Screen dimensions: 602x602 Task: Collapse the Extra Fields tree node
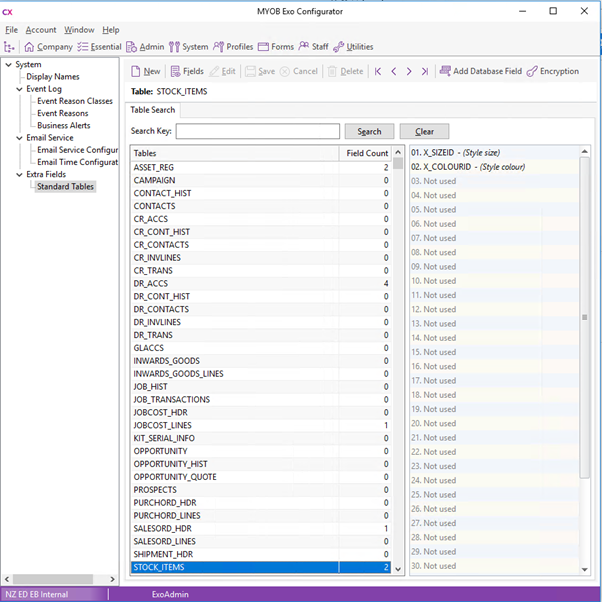[x=19, y=174]
